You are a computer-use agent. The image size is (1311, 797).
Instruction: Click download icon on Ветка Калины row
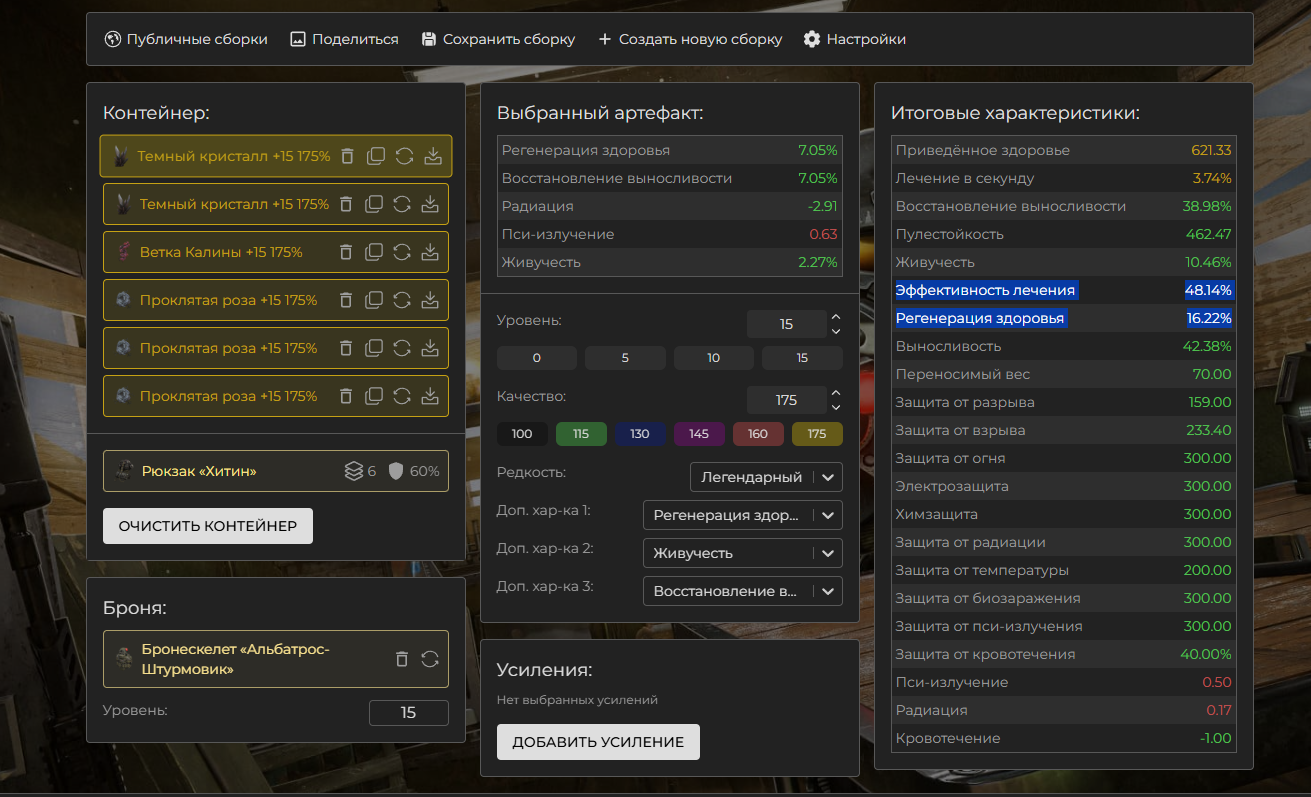[430, 252]
